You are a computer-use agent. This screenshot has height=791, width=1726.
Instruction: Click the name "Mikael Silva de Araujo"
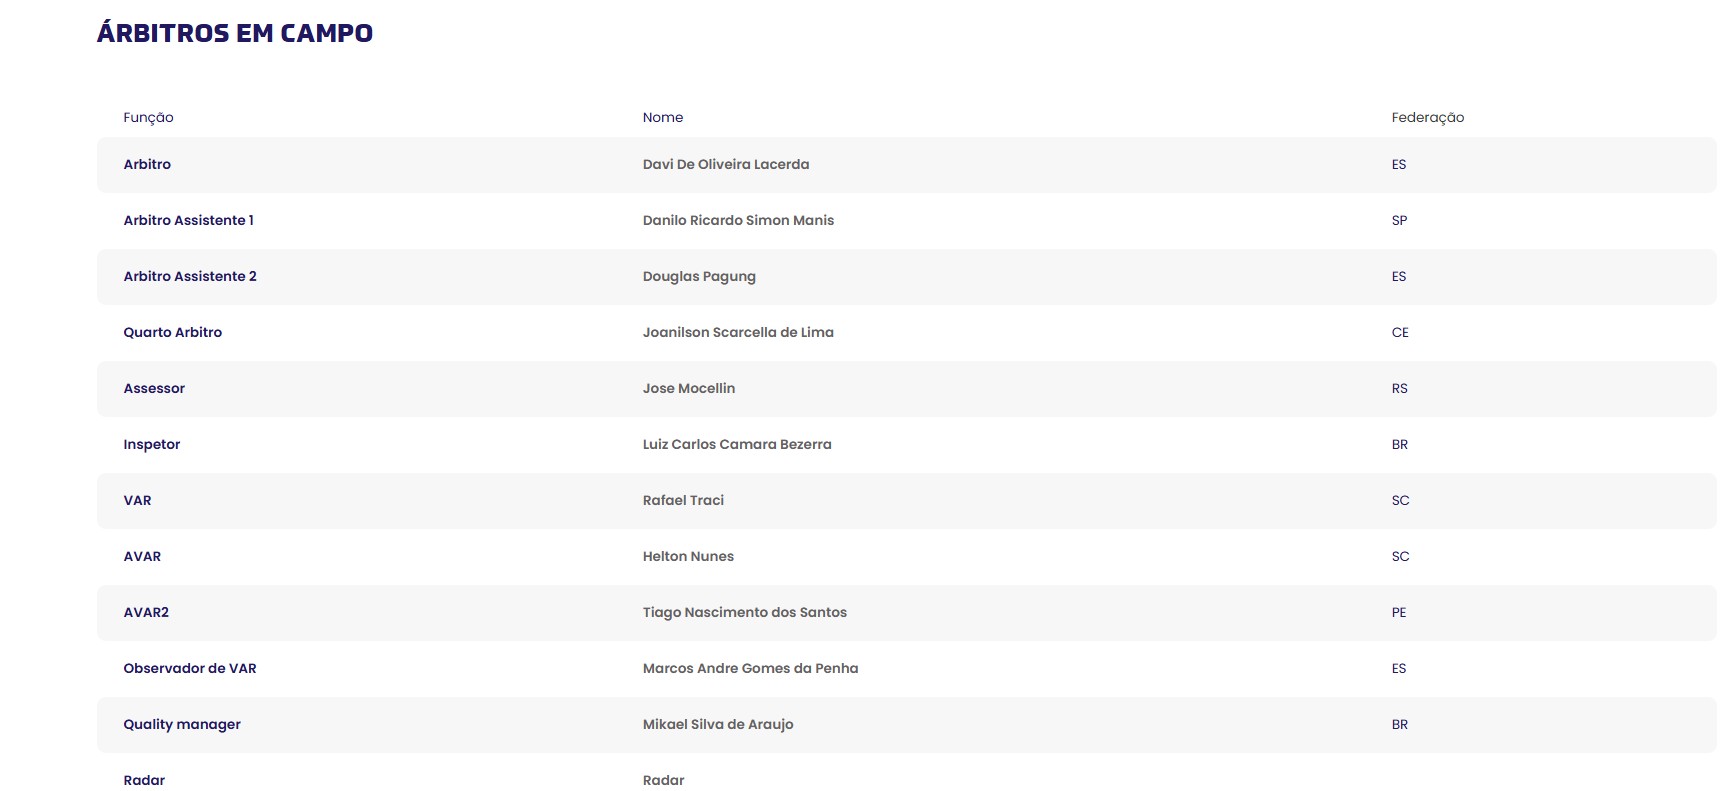(x=718, y=725)
